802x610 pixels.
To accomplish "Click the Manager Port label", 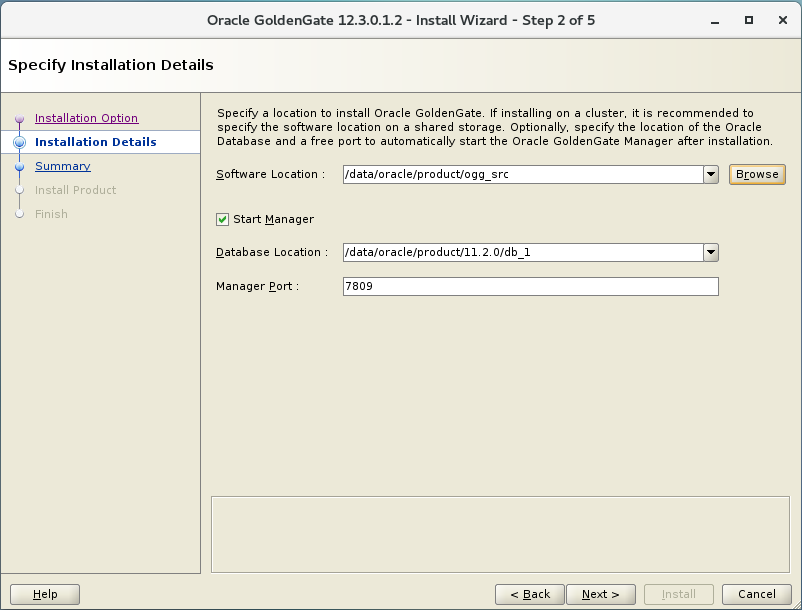I will click(x=257, y=286).
